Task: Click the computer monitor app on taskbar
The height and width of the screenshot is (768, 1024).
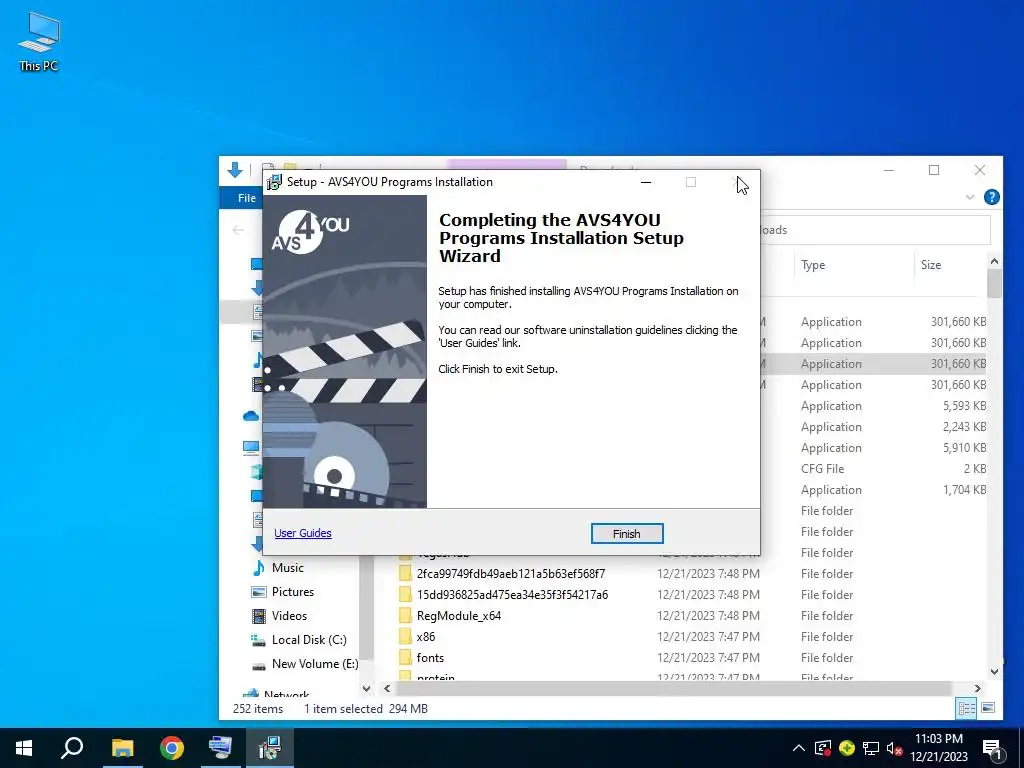Action: point(220,748)
